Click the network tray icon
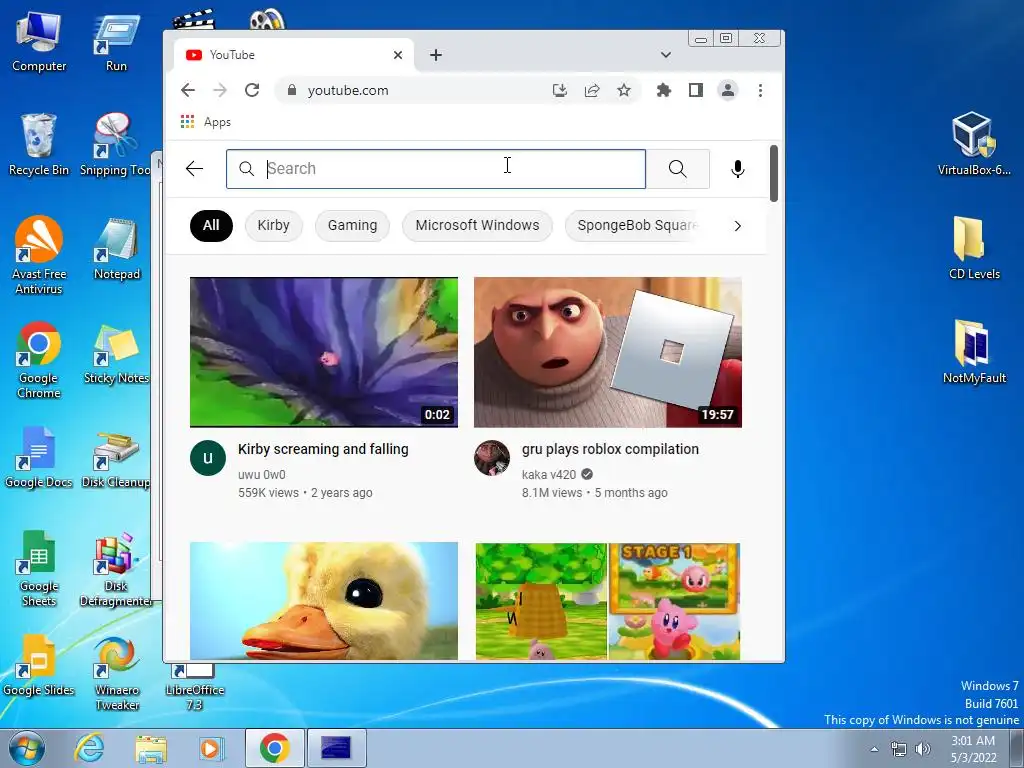This screenshot has width=1024, height=768. 899,749
